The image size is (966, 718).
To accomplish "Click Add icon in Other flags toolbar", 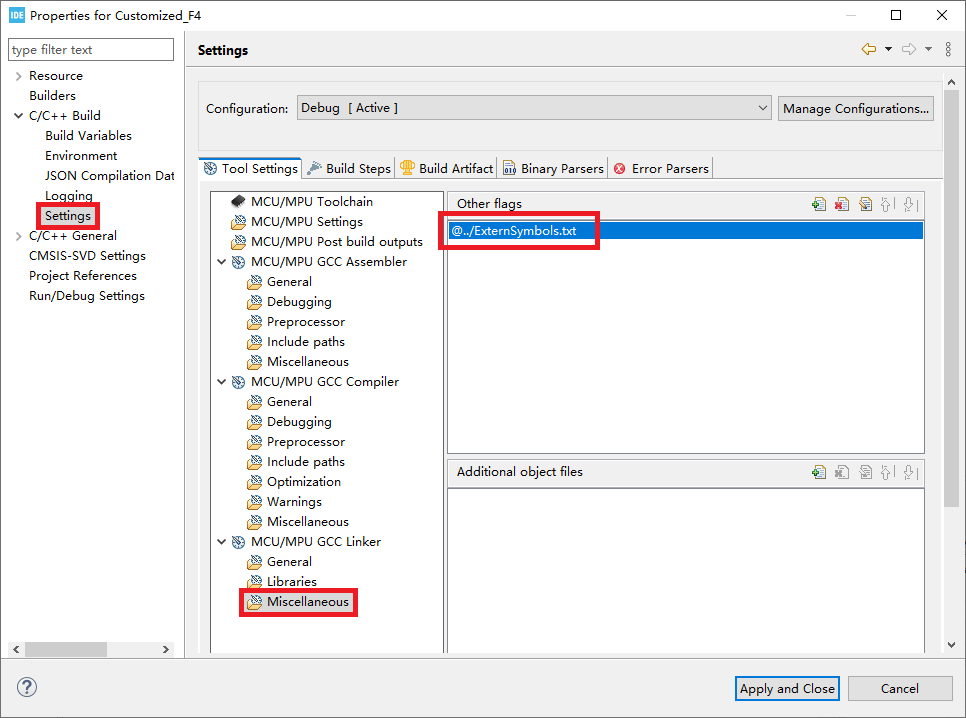I will [819, 204].
